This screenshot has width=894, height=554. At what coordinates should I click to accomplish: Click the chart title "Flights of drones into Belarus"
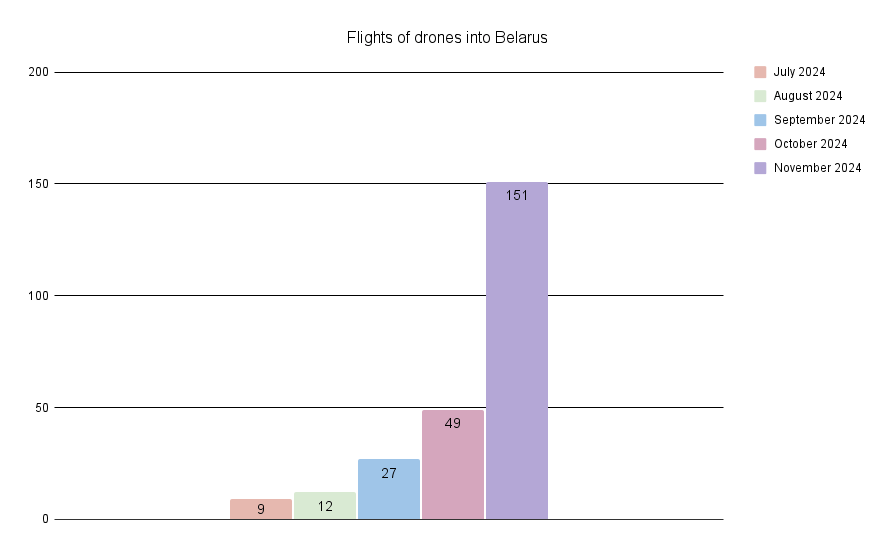point(447,38)
